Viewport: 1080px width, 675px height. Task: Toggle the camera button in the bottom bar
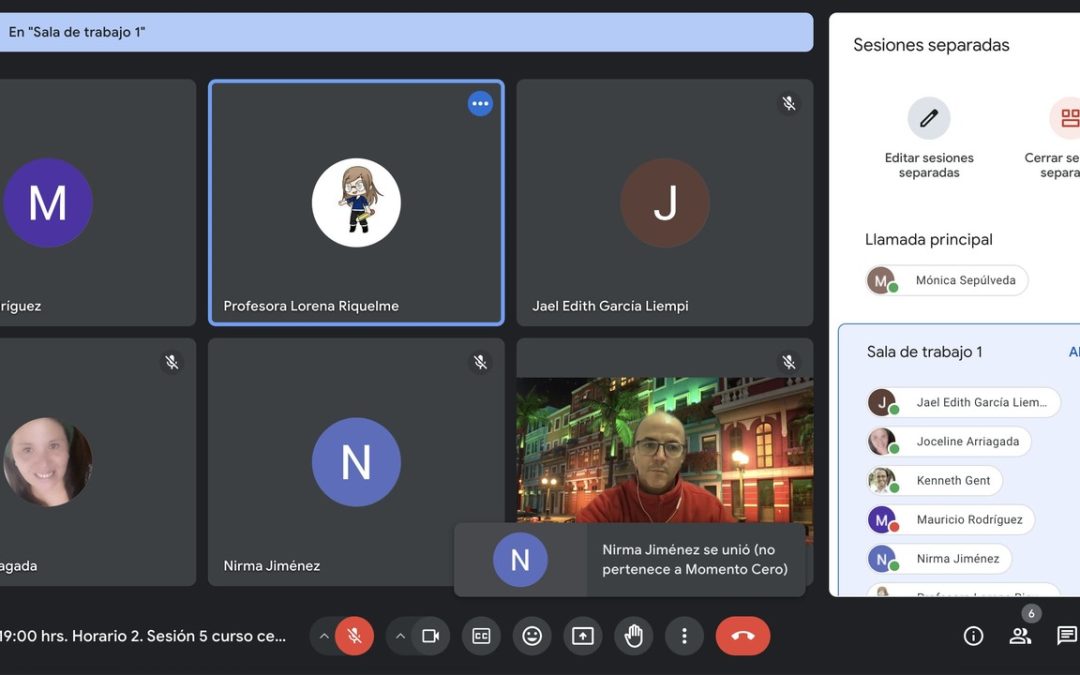[430, 636]
